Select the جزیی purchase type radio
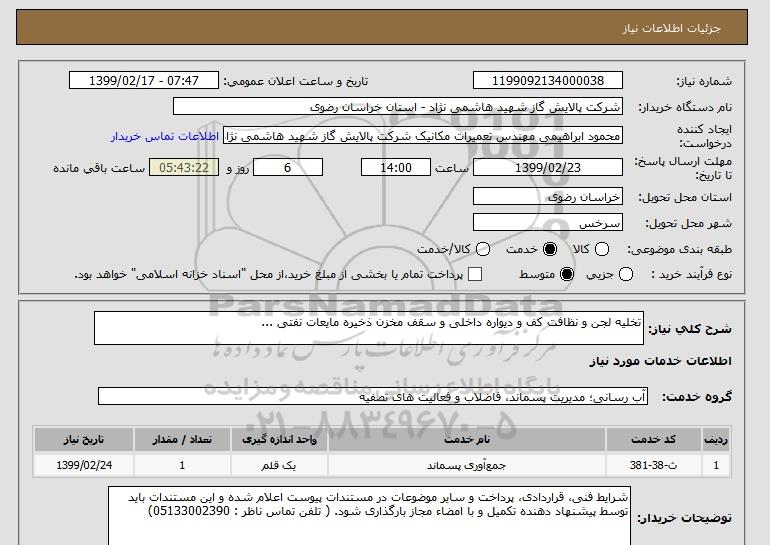 (x=626, y=274)
